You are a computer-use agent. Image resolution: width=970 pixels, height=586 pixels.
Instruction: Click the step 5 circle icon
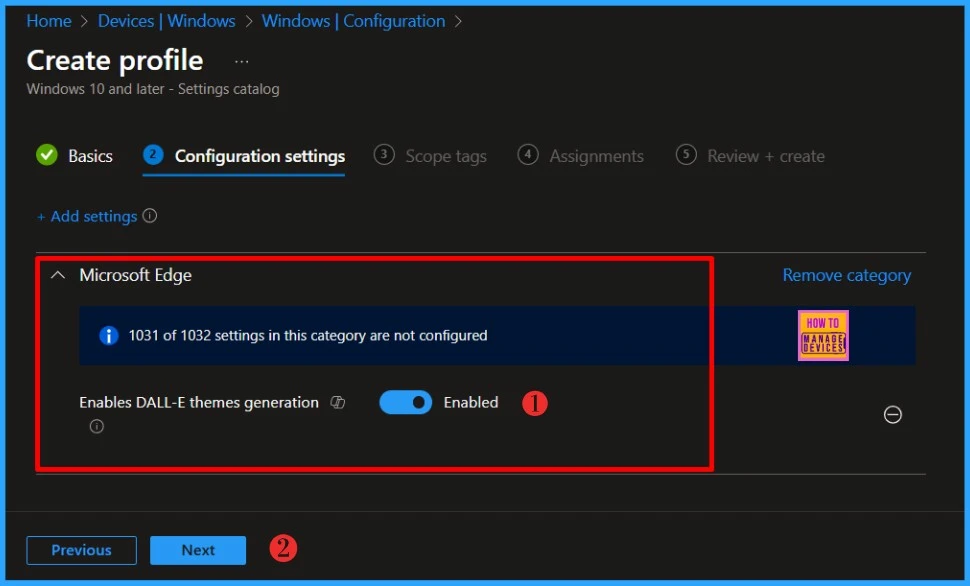point(686,154)
